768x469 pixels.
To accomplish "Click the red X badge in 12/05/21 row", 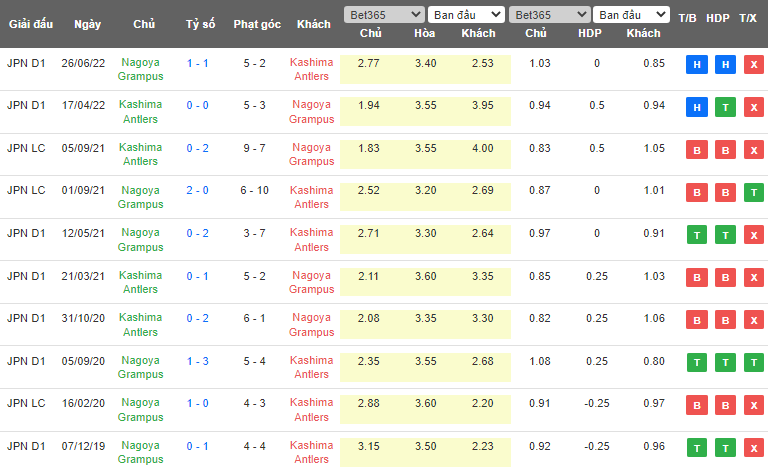I will pos(754,234).
